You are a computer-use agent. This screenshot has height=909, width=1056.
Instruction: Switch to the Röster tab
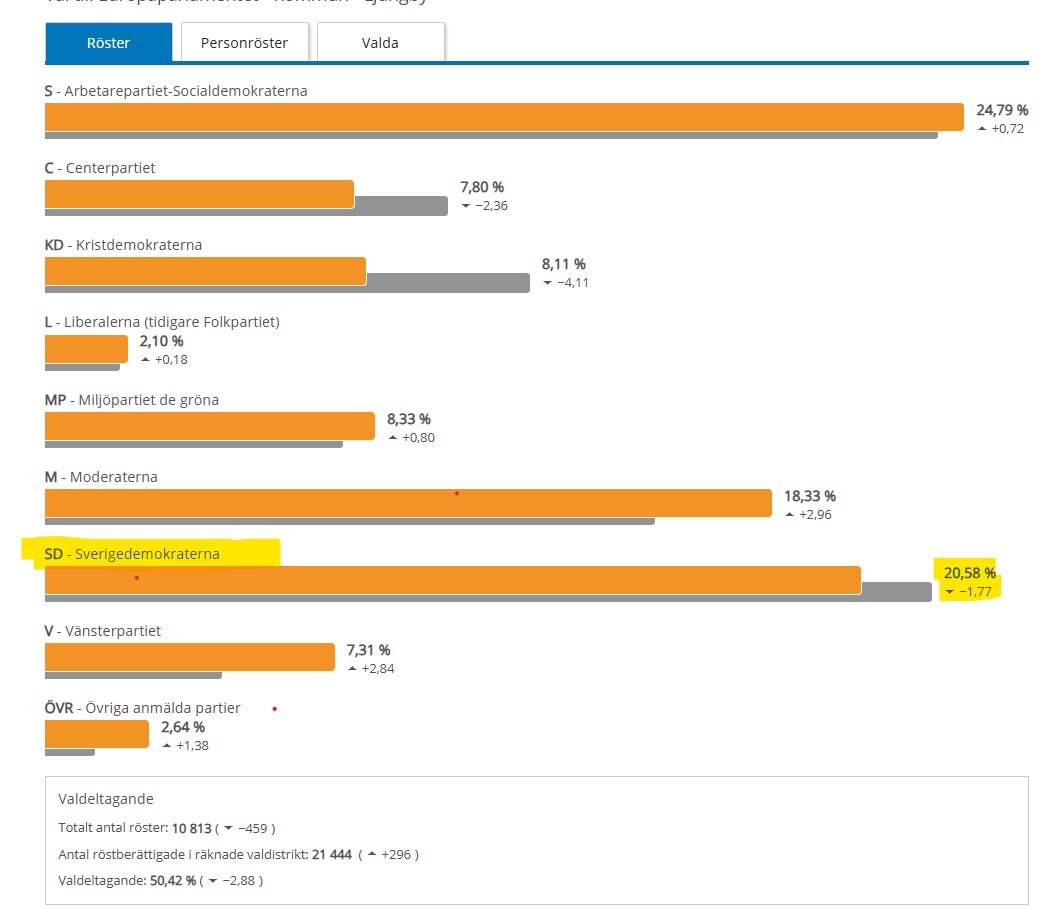(x=108, y=42)
